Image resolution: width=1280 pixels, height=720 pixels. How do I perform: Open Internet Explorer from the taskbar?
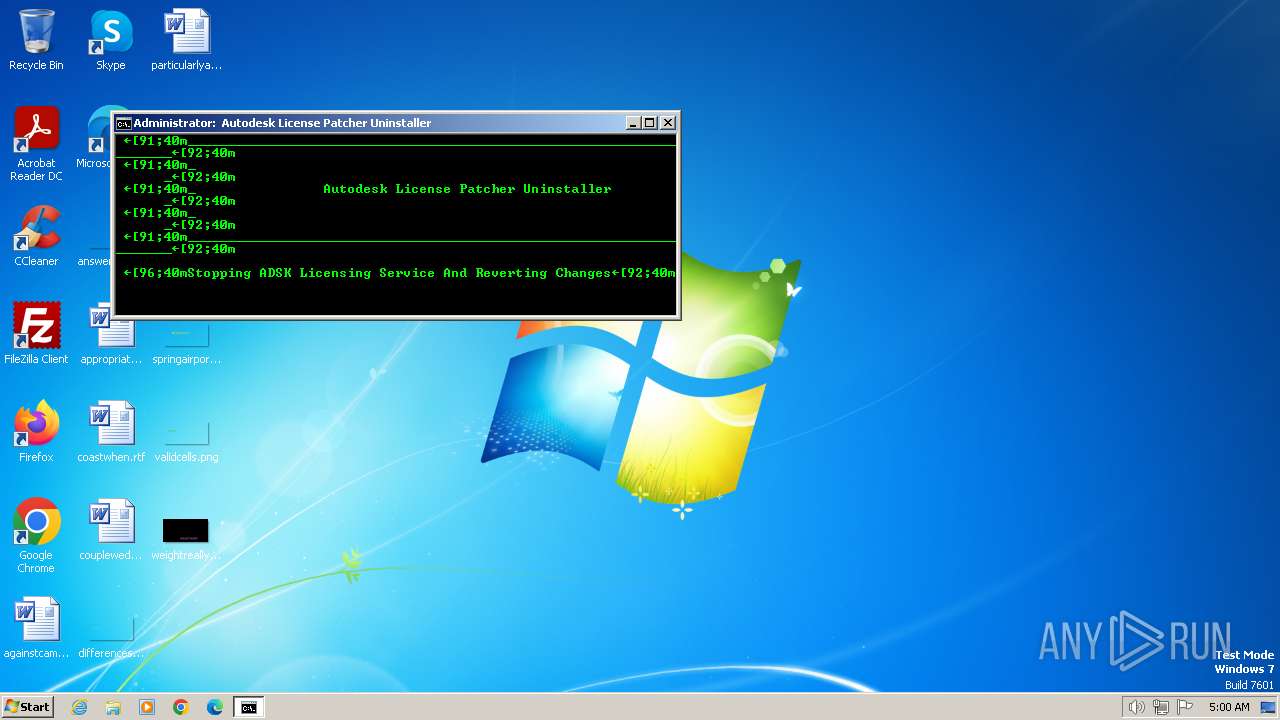point(79,707)
